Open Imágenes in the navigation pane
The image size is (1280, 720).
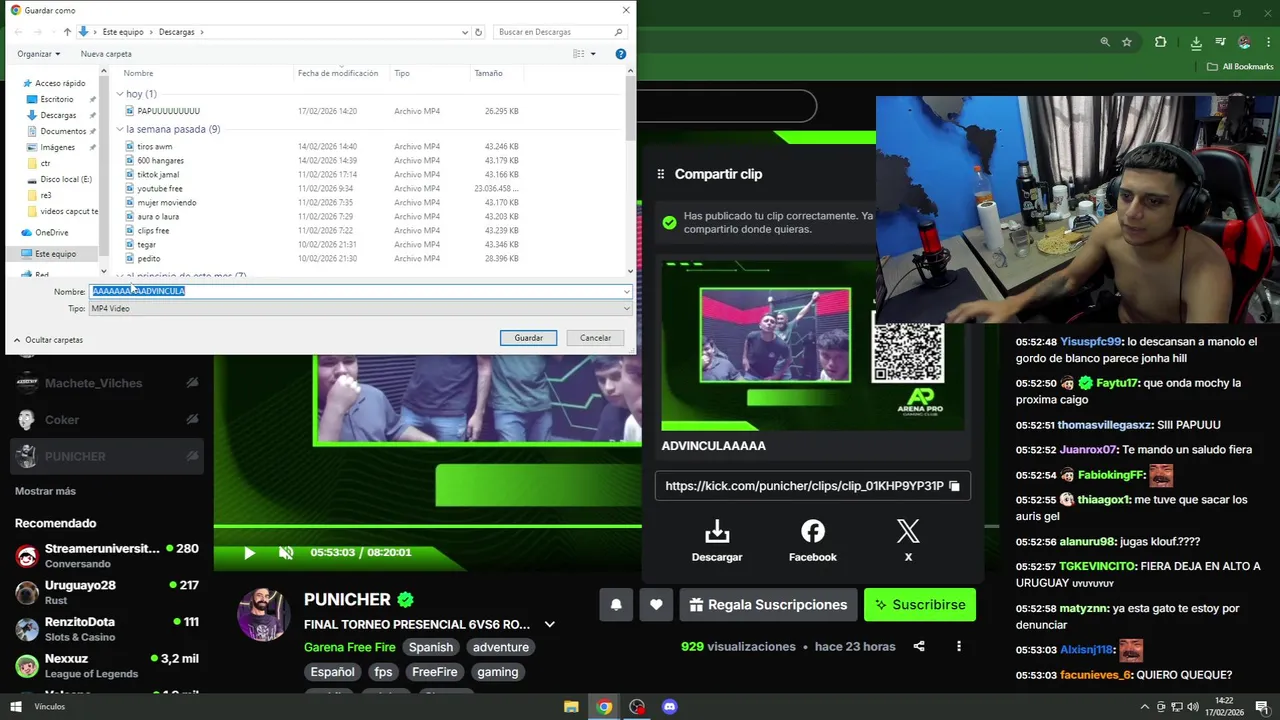(x=57, y=147)
